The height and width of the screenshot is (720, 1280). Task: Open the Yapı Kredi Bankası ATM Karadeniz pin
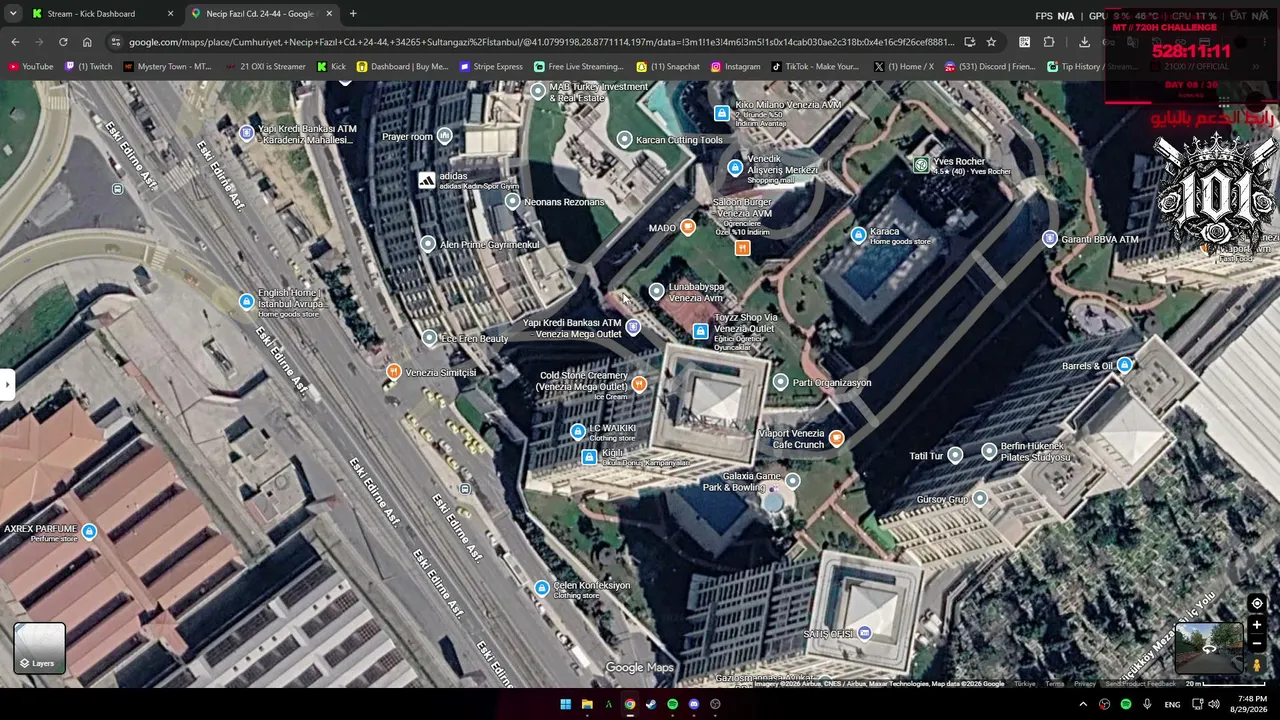(x=246, y=132)
